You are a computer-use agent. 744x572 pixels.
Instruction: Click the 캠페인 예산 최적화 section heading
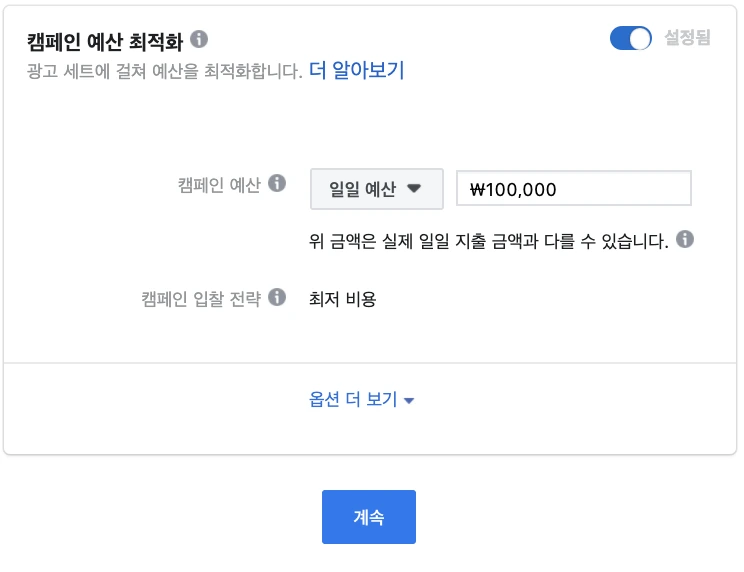pos(105,42)
